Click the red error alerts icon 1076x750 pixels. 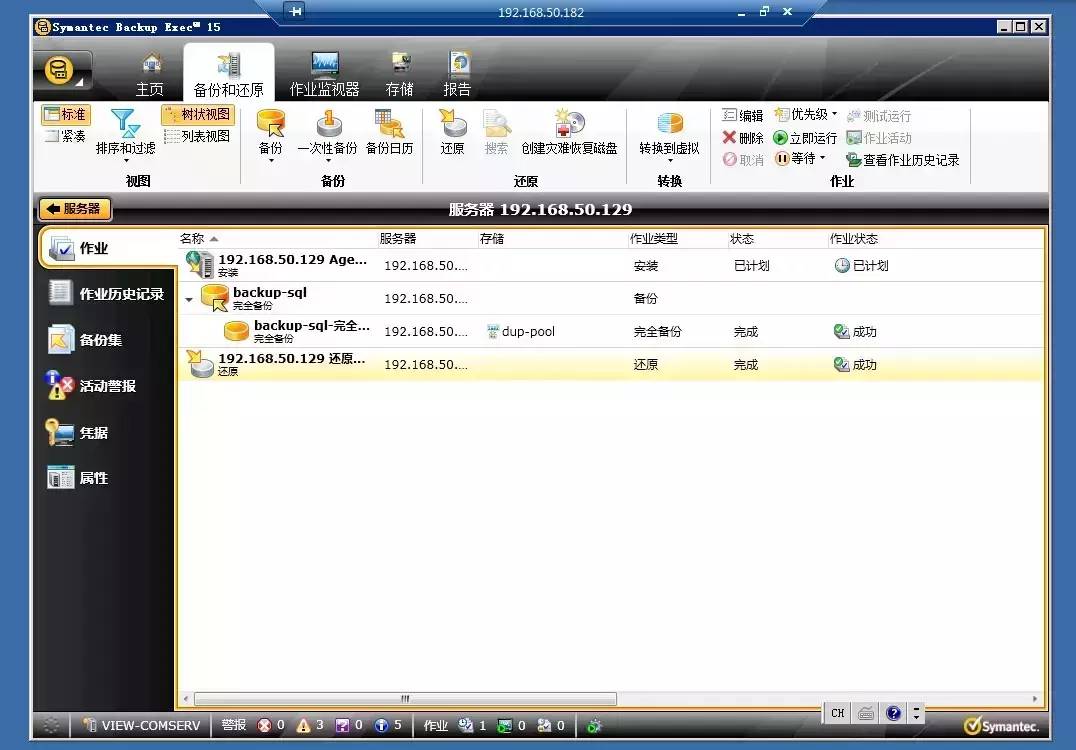point(264,725)
